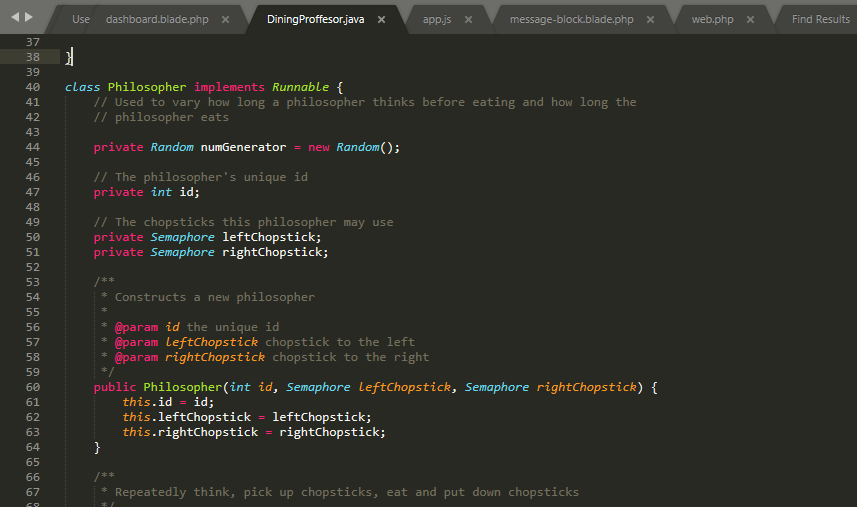857x507 pixels.
Task: Select line number 40 in the gutter
Action: 33,87
